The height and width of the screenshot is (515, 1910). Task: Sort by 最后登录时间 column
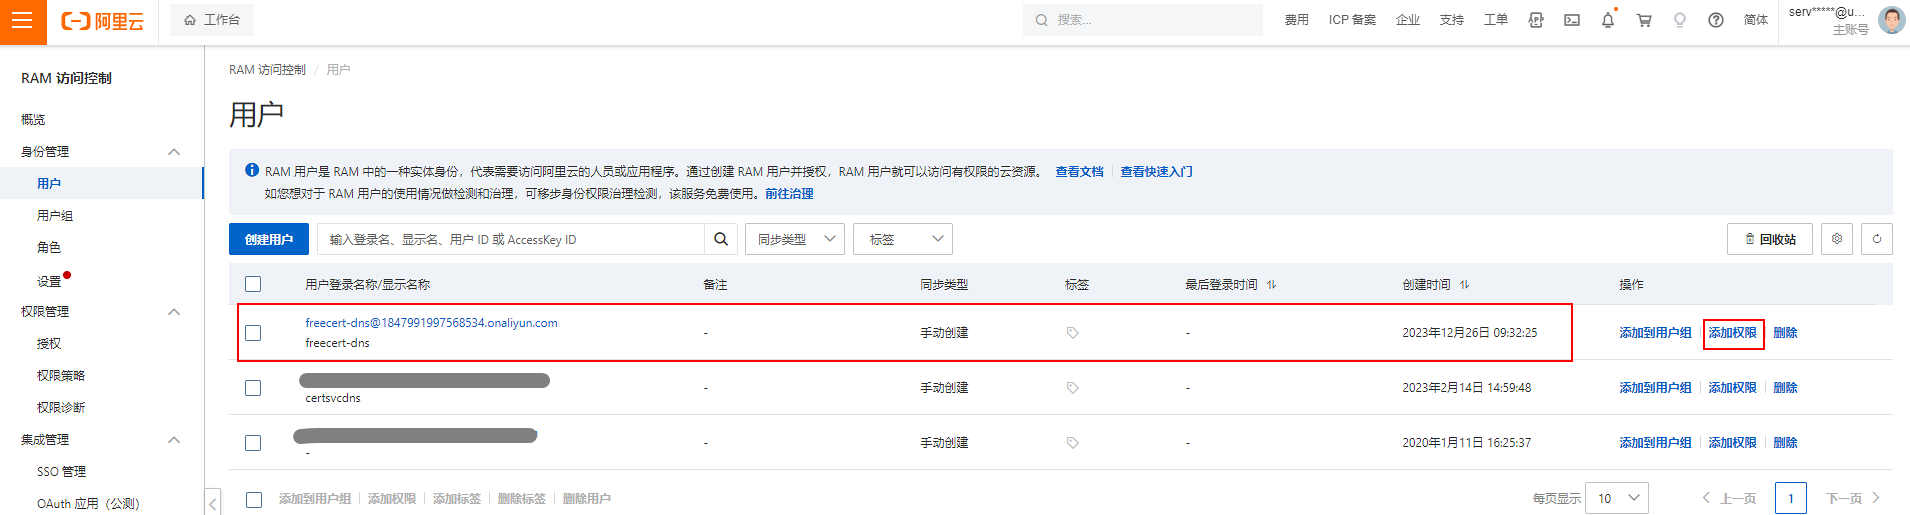[1271, 285]
